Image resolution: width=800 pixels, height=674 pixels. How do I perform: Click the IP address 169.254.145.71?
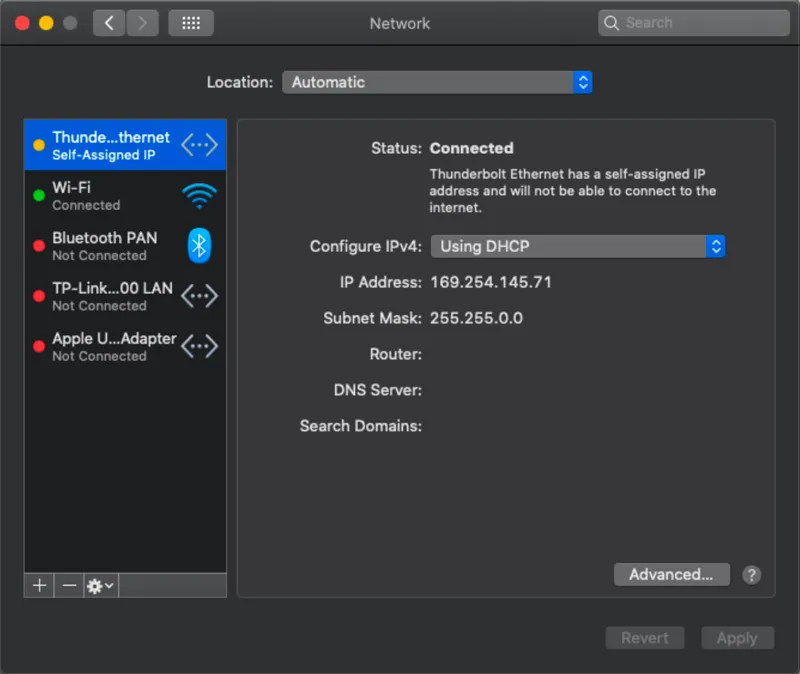[491, 282]
